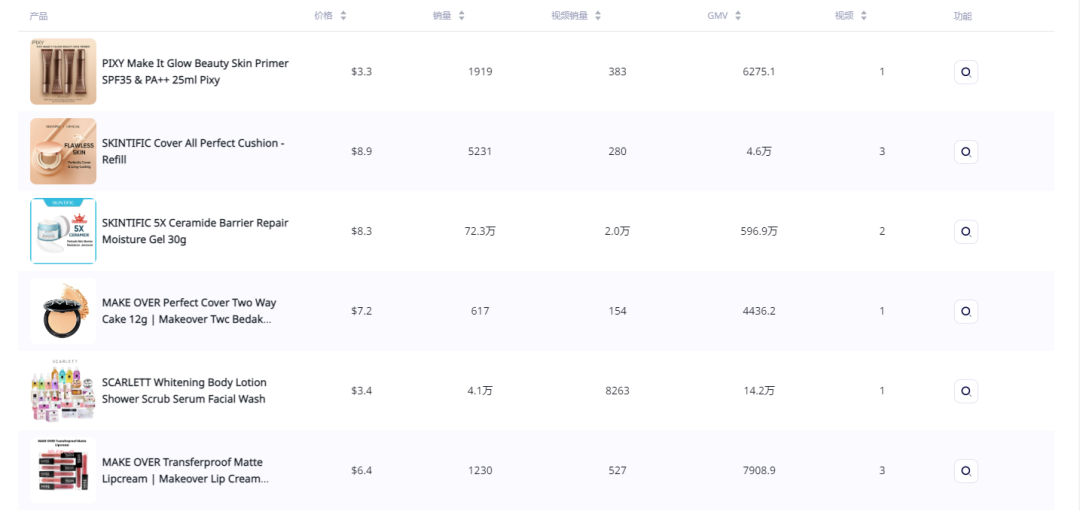This screenshot has height=511, width=1080.
Task: Sort by 价格 column arrows
Action: (x=343, y=16)
